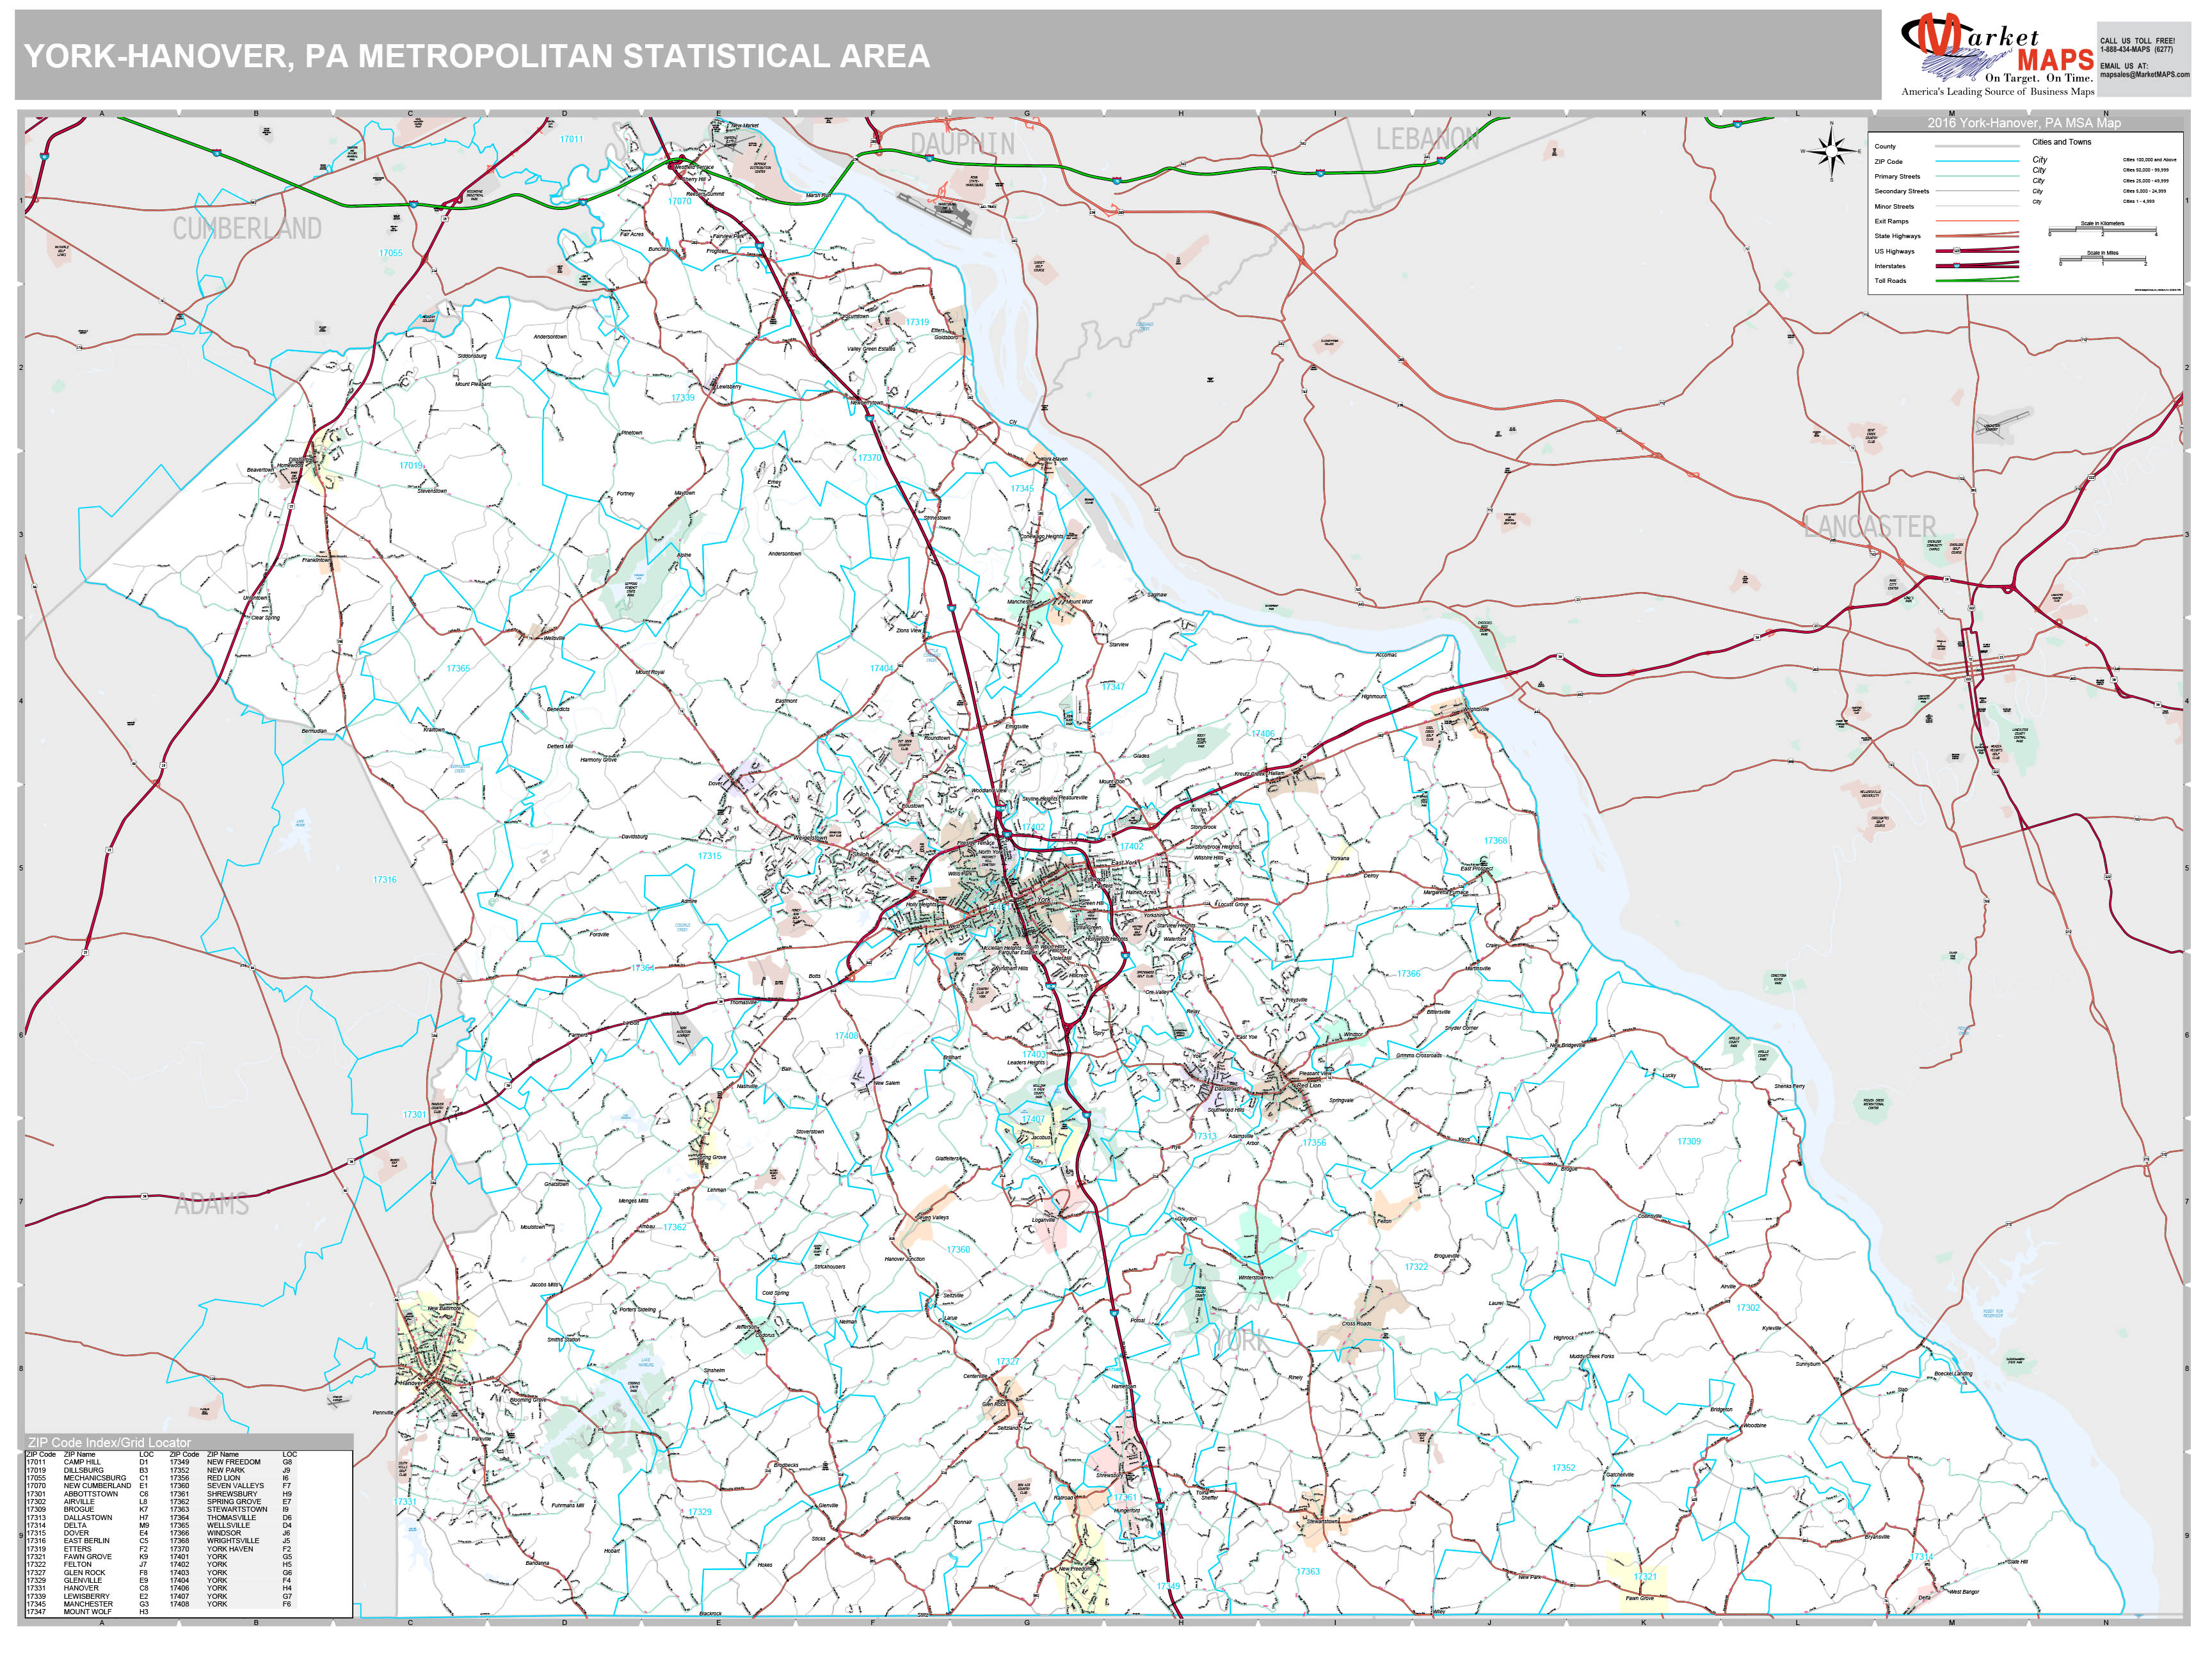The image size is (2212, 1659).
Task: Select the US Highways shield symbol in legend
Action: [1957, 251]
